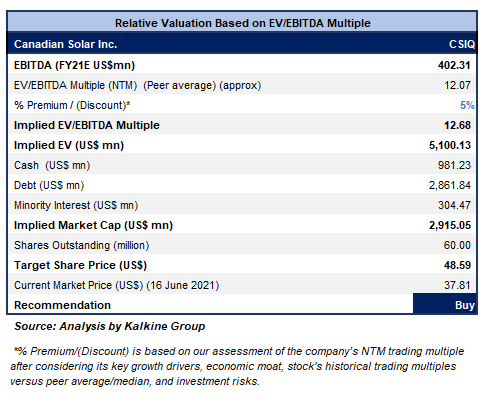Select the 'Debt (US$ mn)' label
The width and height of the screenshot is (492, 402).
[x=49, y=185]
